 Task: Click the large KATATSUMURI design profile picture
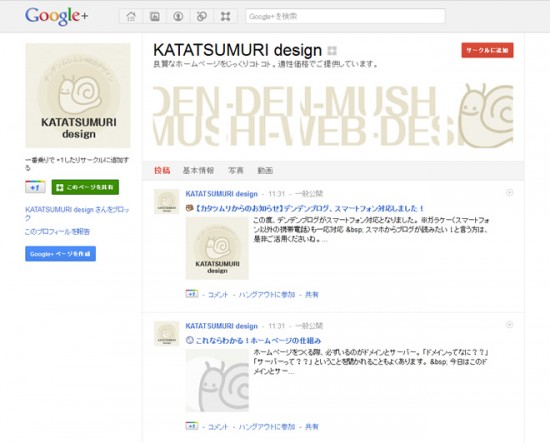click(78, 95)
